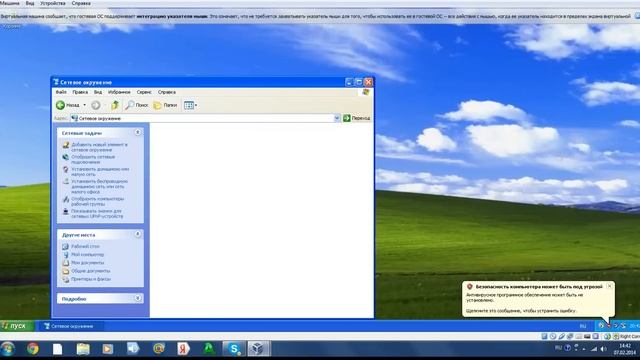
Task: Go up one folder level
Action: click(x=115, y=105)
